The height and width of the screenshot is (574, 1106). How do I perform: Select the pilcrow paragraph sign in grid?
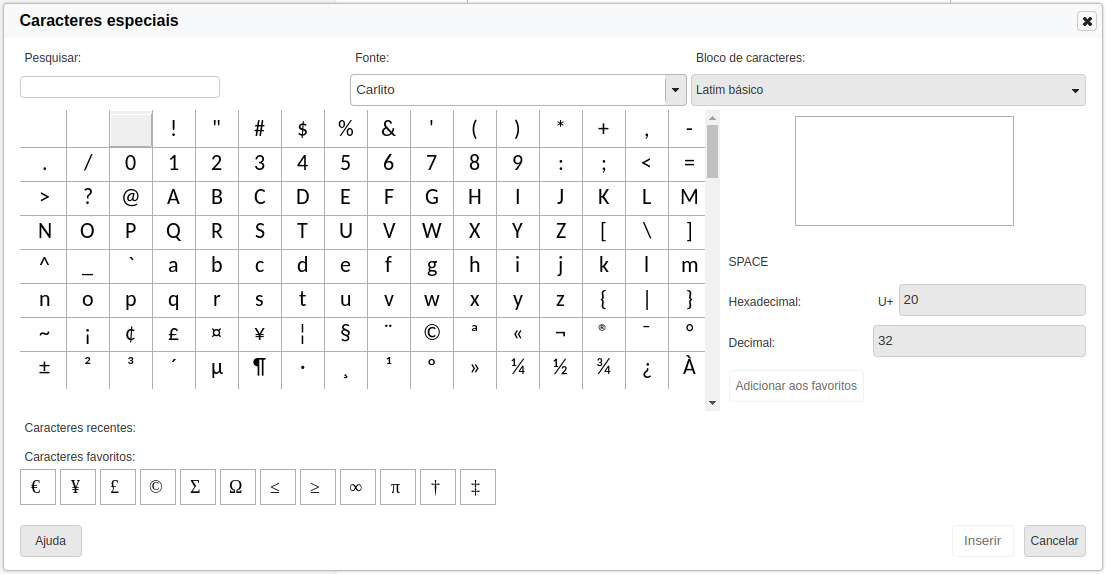[259, 368]
